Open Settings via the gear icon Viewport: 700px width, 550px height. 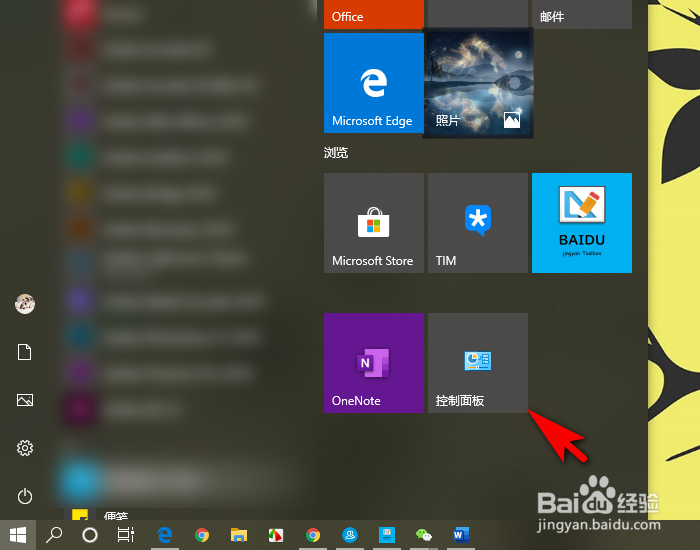point(25,448)
